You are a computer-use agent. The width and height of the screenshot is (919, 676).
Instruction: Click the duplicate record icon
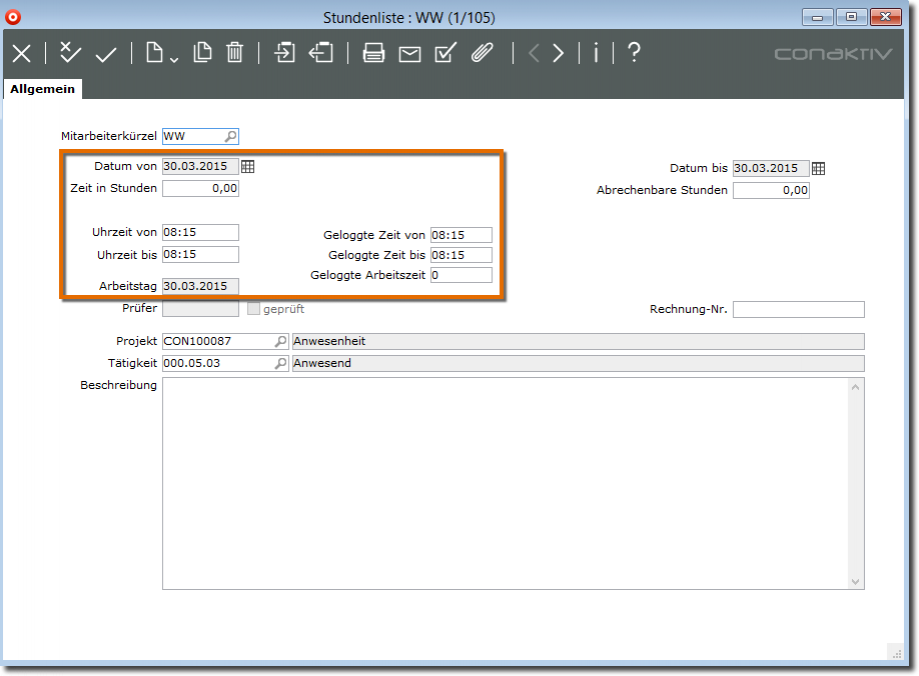203,53
